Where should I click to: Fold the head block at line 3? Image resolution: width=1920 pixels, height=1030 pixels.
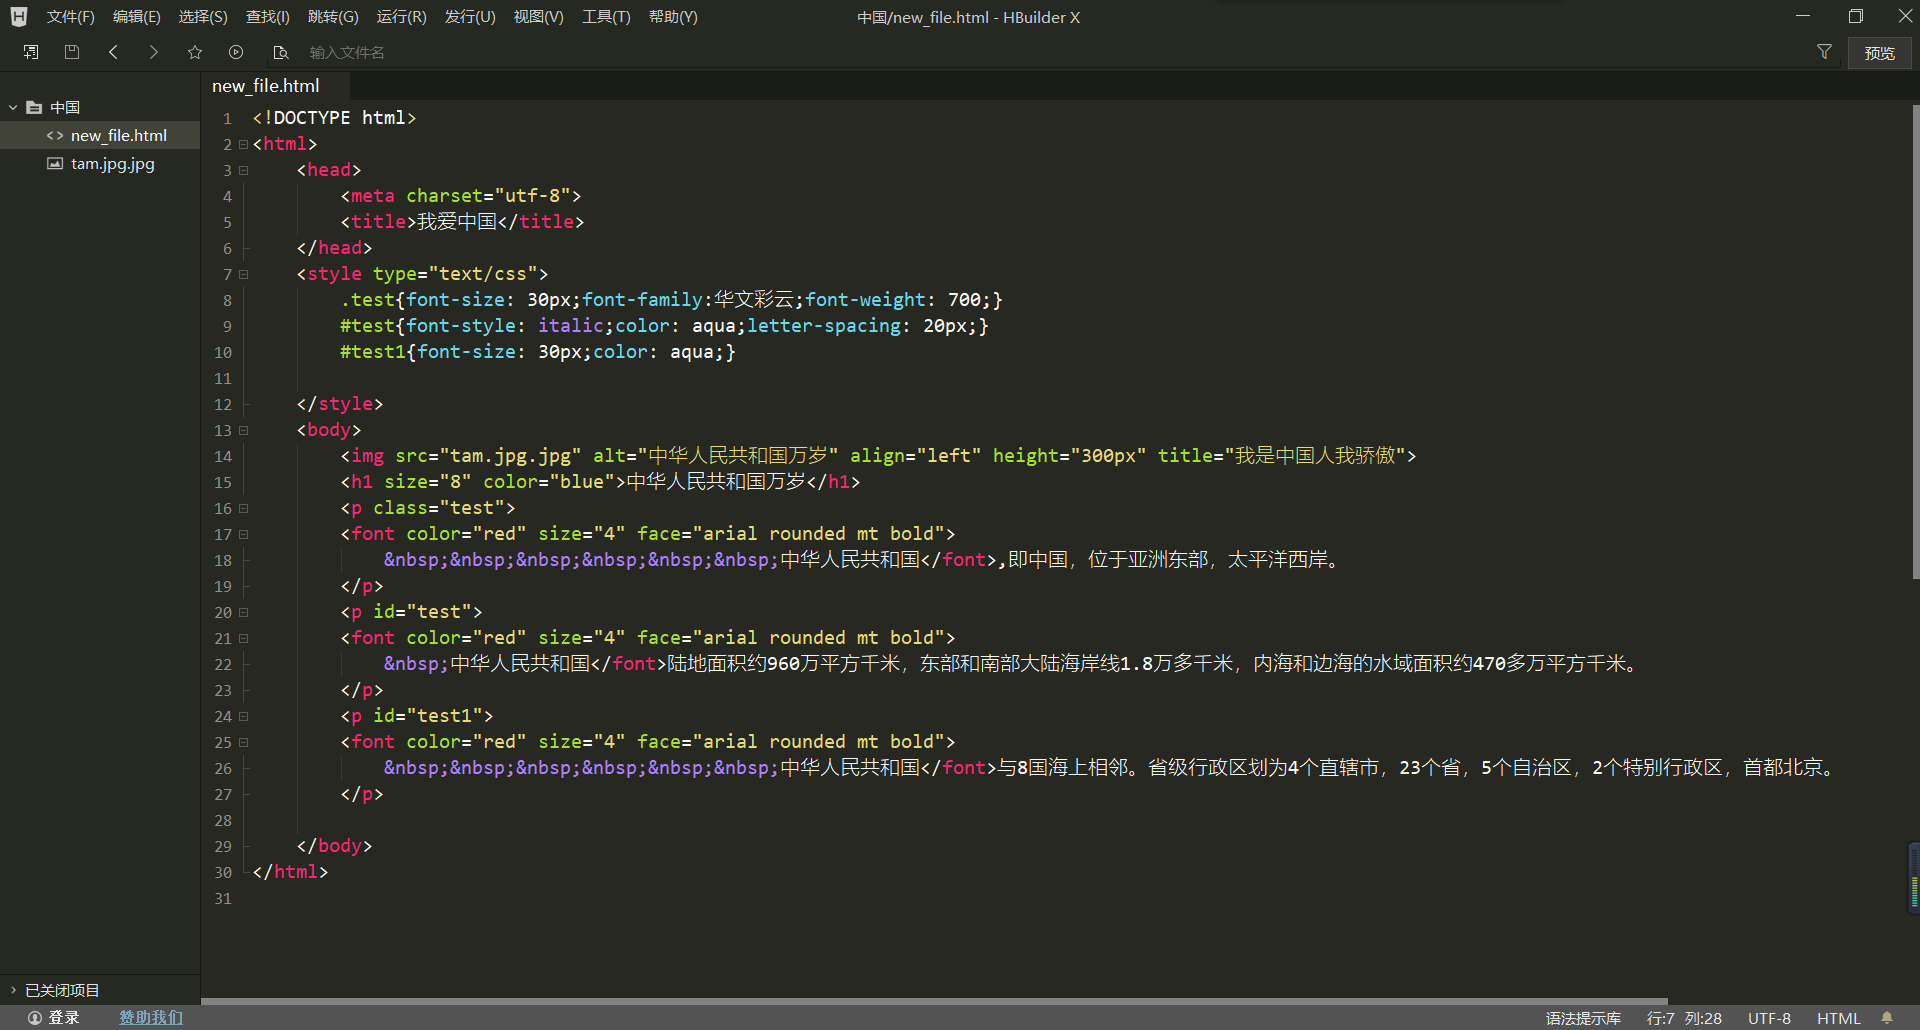[243, 170]
